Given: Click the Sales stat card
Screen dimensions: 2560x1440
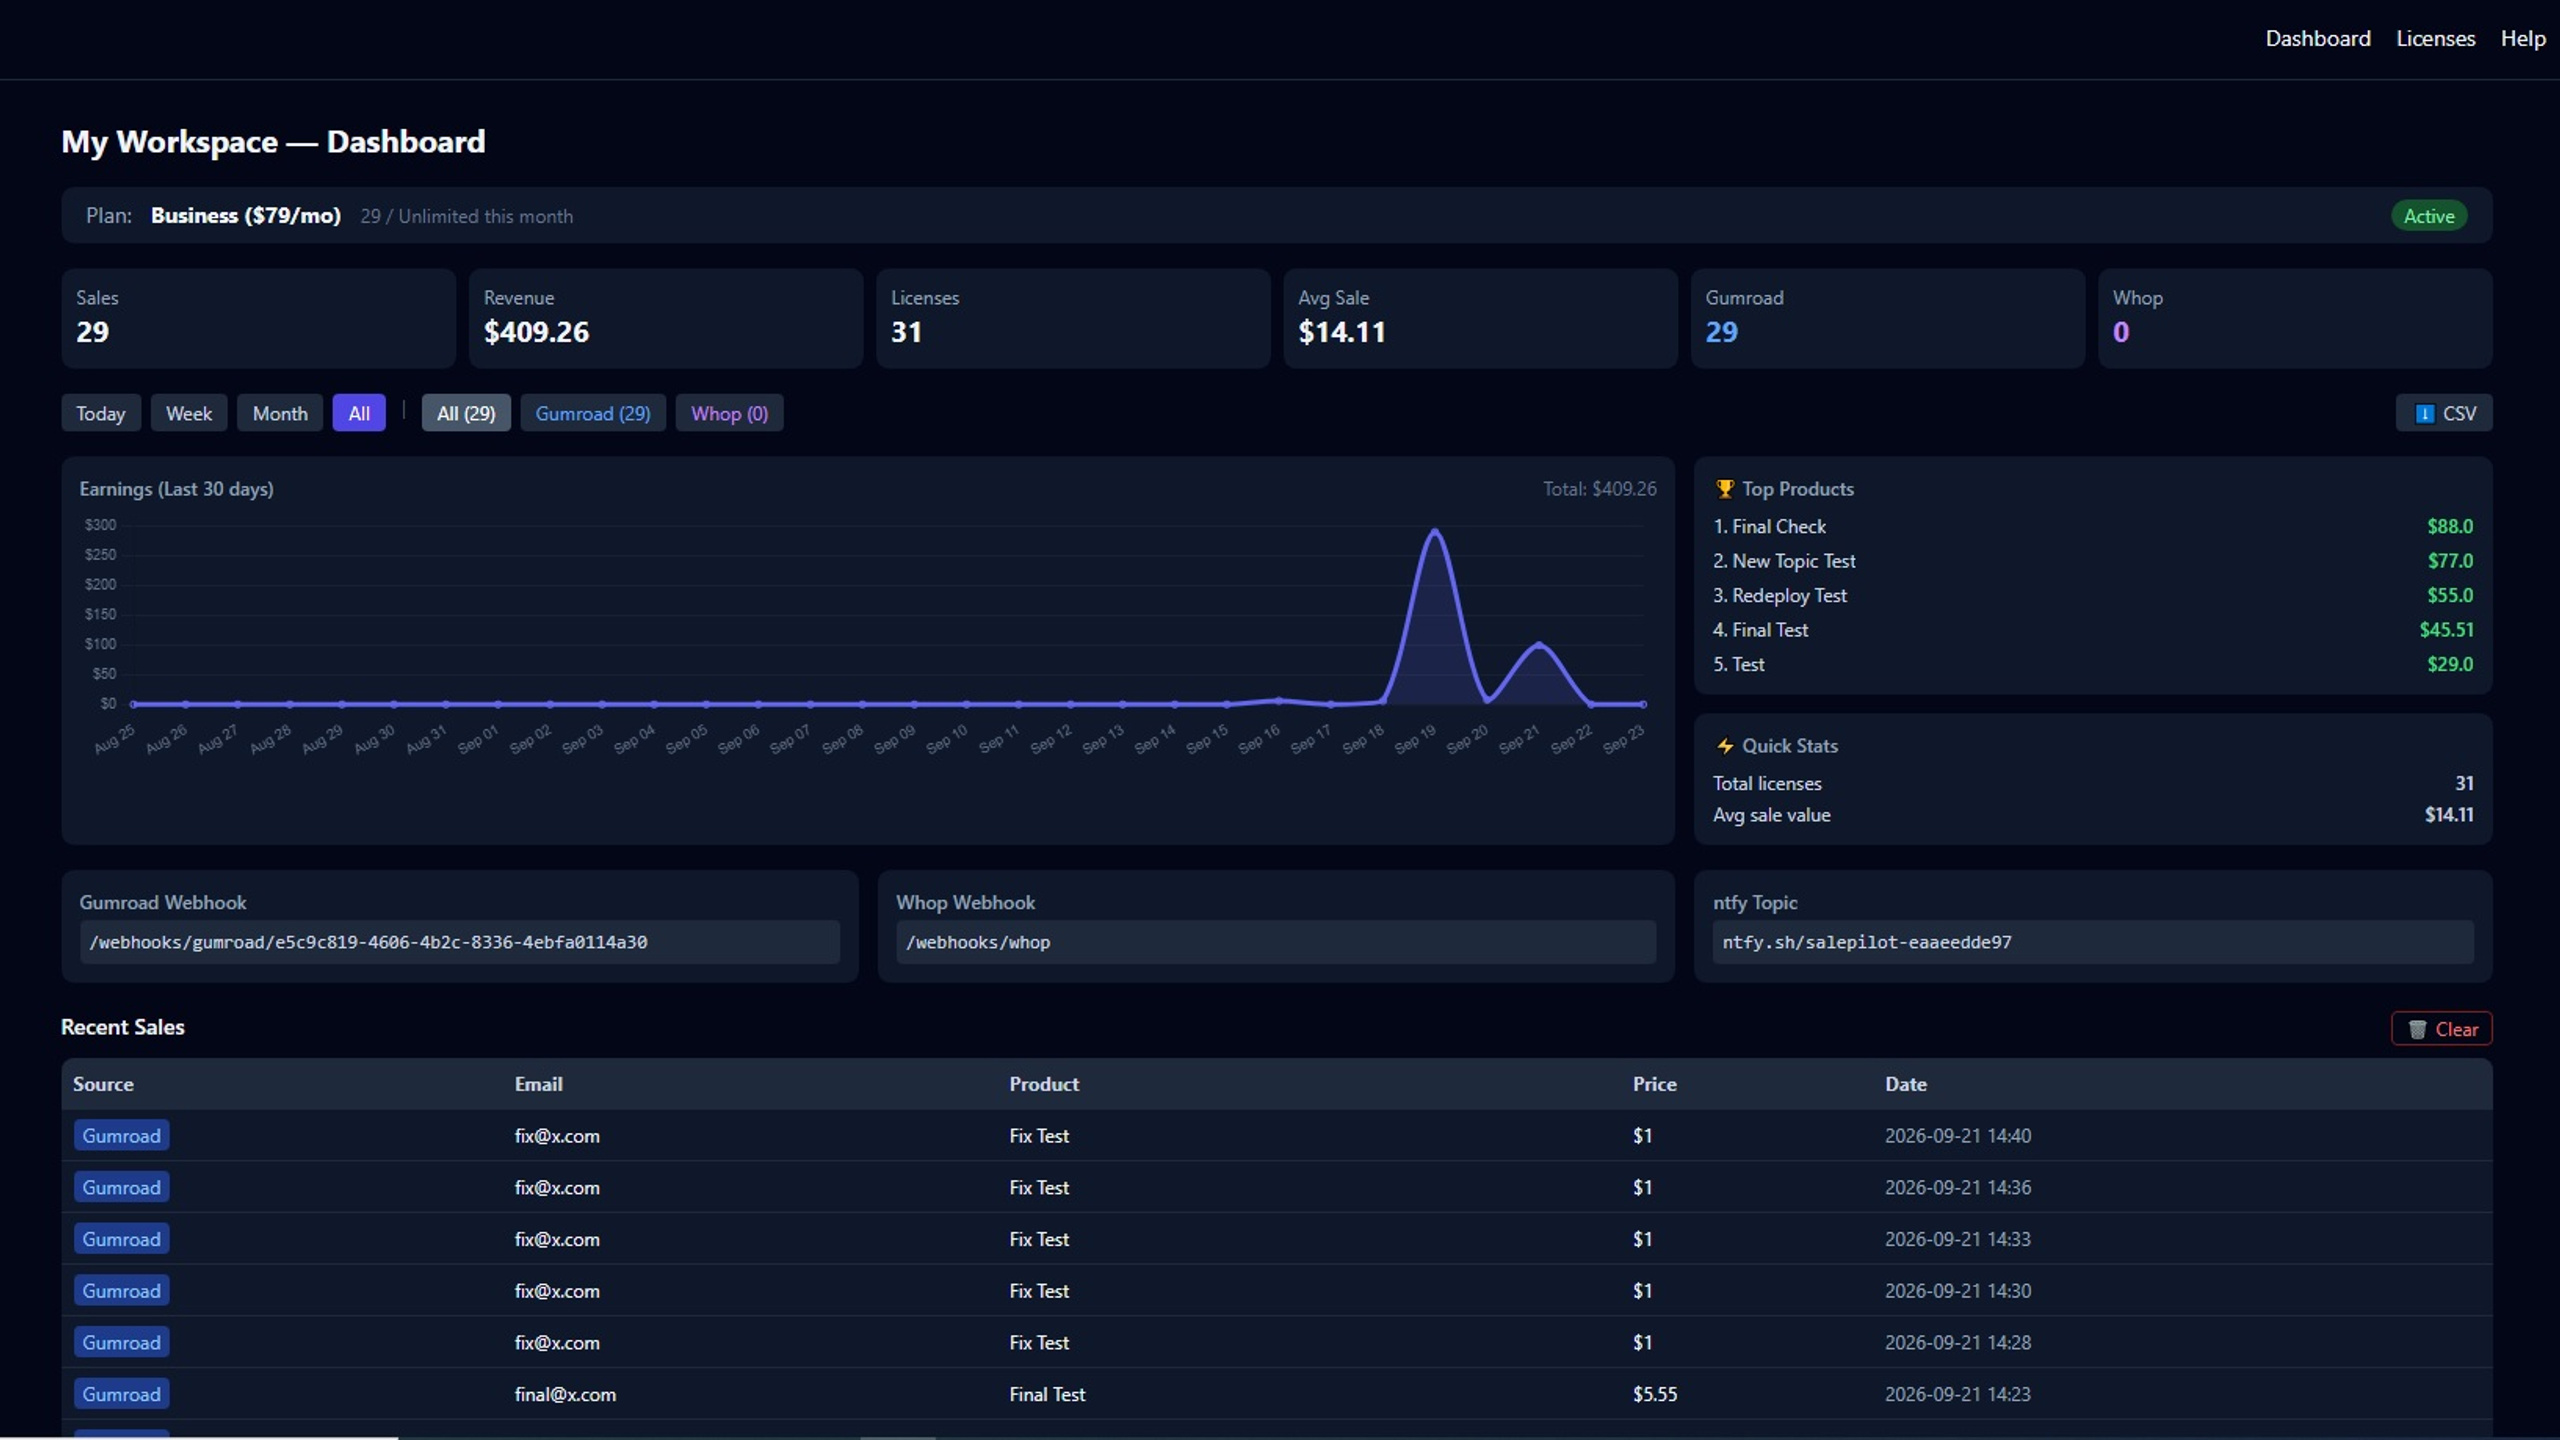Looking at the screenshot, I should 258,318.
